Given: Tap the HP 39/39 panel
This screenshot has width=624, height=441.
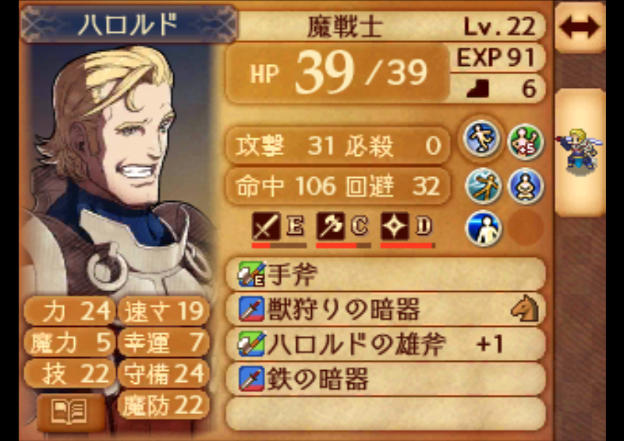Looking at the screenshot, I should click(x=337, y=74).
